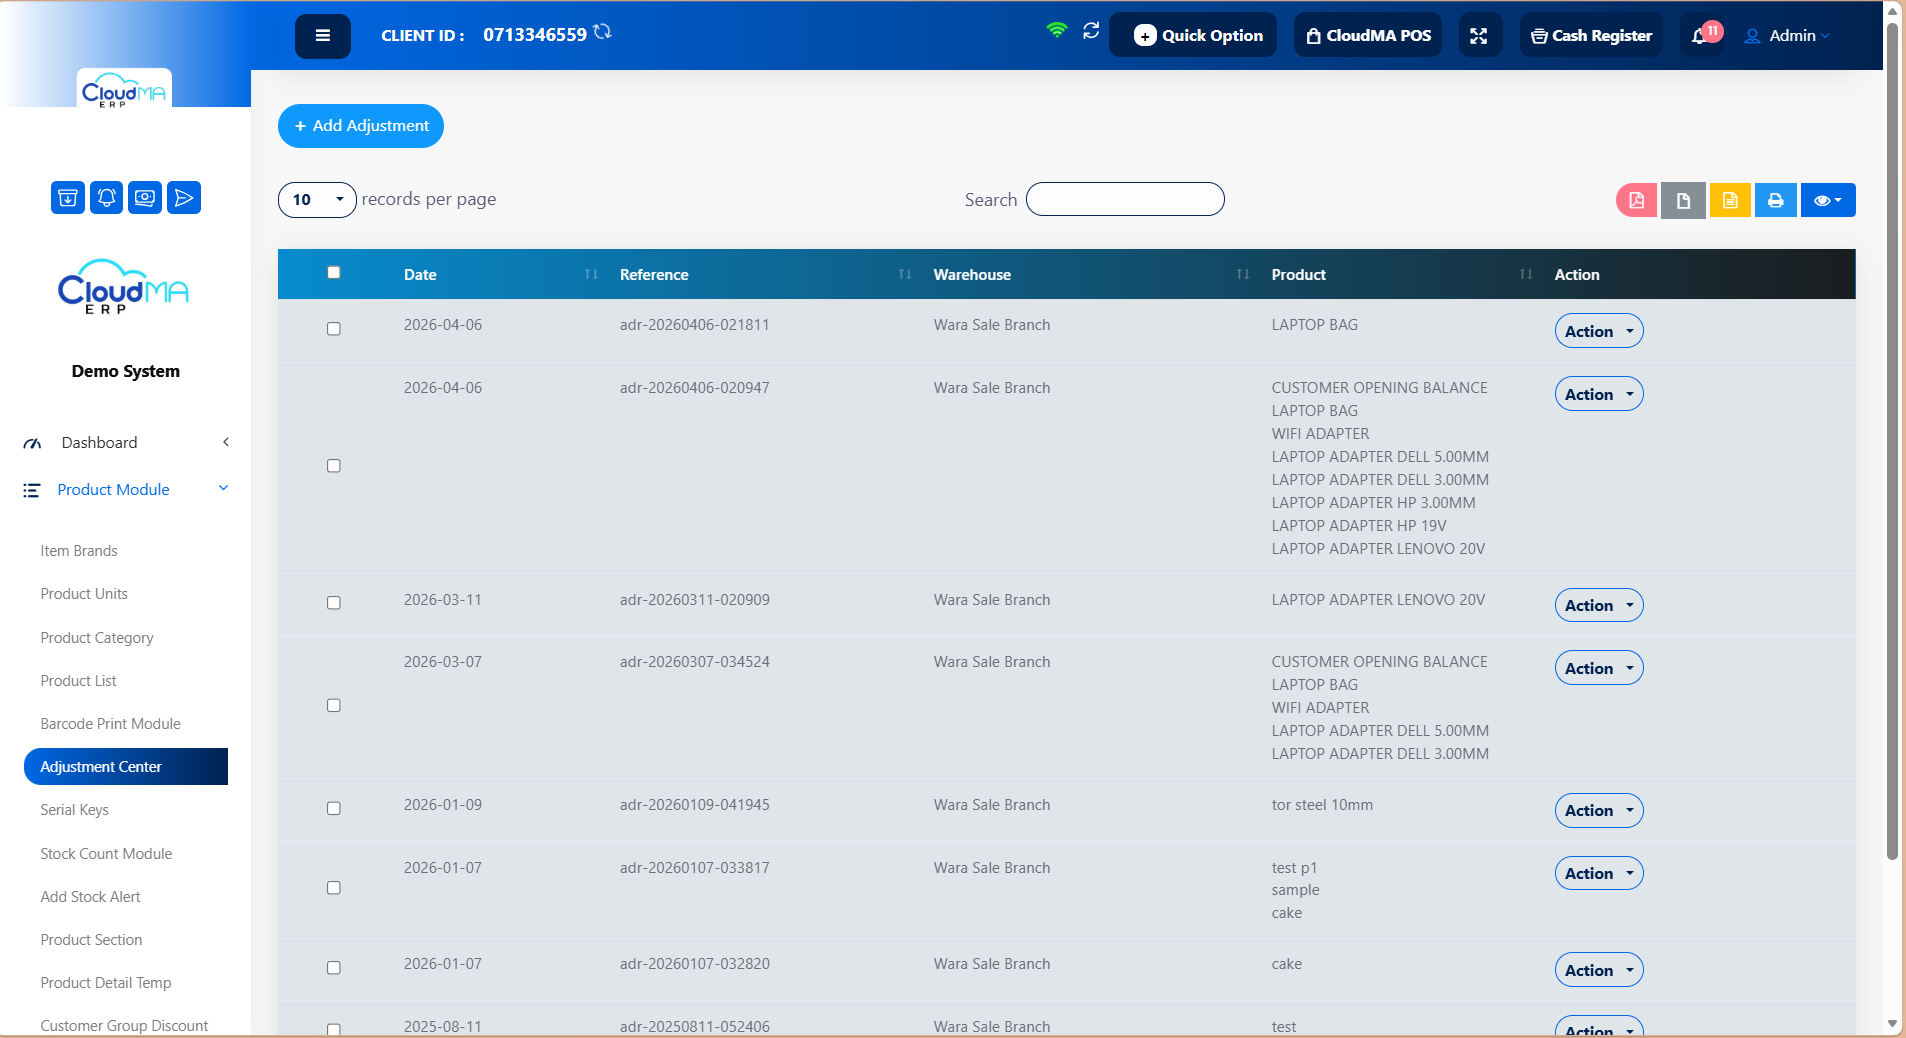The height and width of the screenshot is (1038, 1906).
Task: Open the Action dropdown for adr-20260311-020909
Action: point(1599,605)
